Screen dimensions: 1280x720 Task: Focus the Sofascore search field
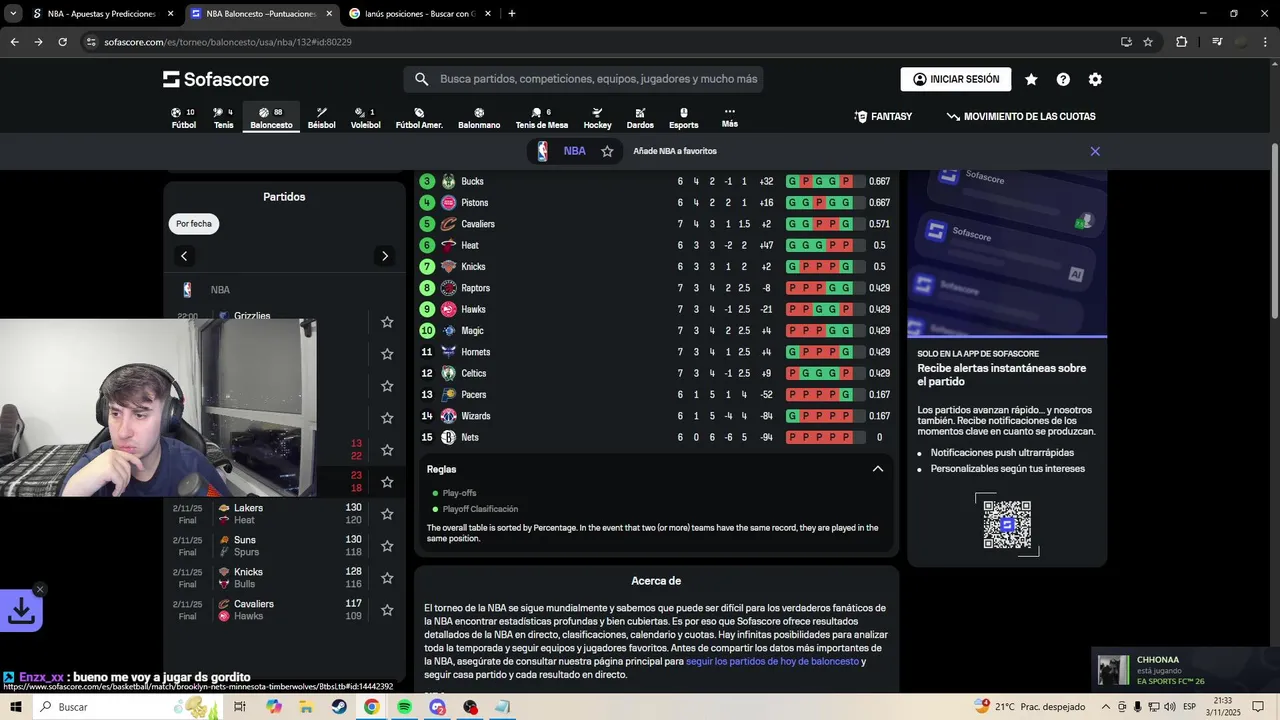[x=584, y=79]
